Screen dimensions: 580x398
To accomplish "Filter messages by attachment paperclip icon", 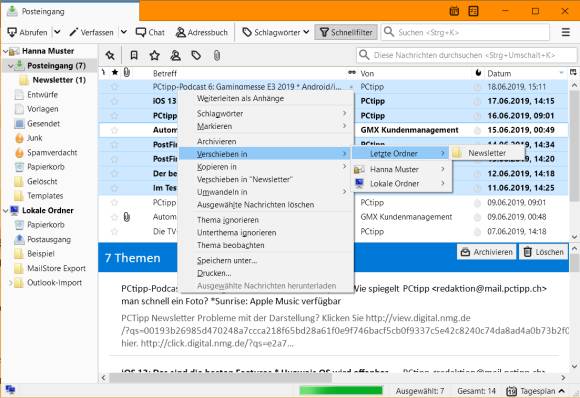I will point(217,55).
